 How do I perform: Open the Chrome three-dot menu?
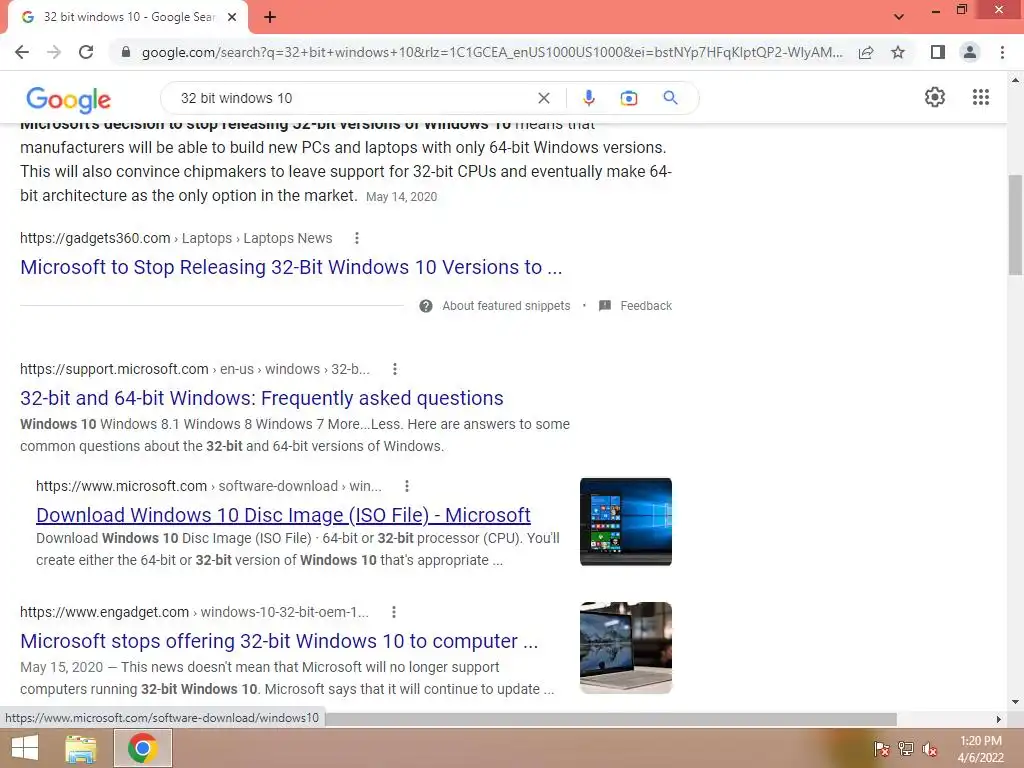pos(1002,52)
